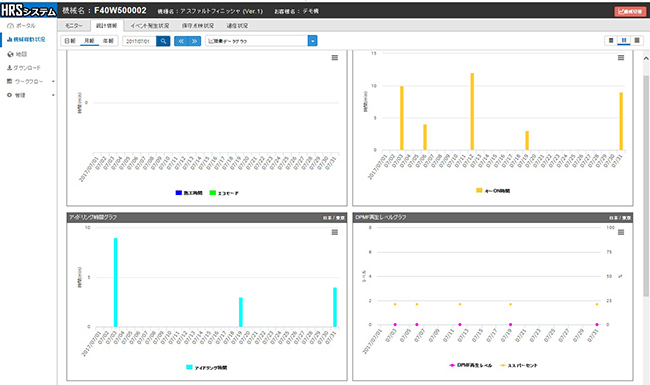
Task: Open the hamburger menu of the DPMF chart
Action: [621, 232]
